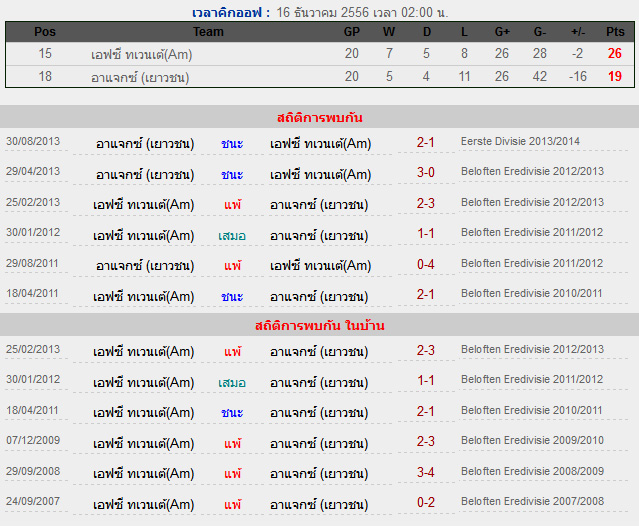Viewport: 639px width, 526px height.
Task: Click section heading 'สถิติการพบกัน ในบ้าน'
Action: [x=320, y=326]
